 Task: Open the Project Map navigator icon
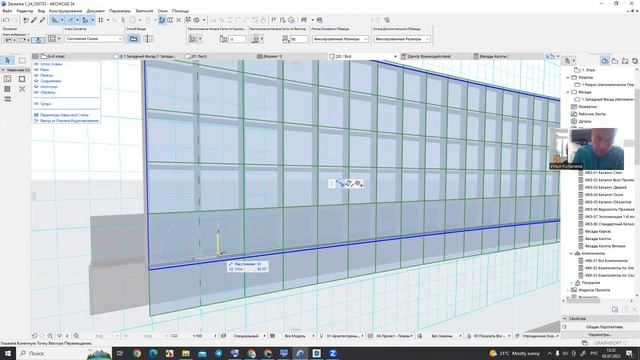pyautogui.click(x=605, y=61)
